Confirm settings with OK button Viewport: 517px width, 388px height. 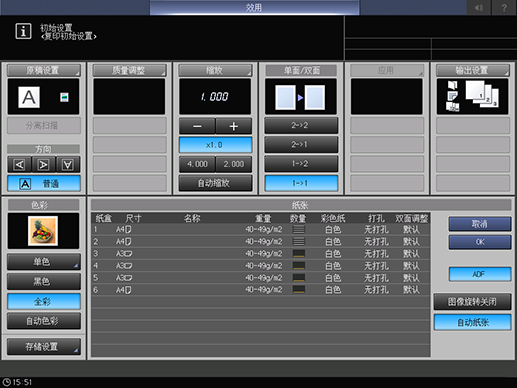(480, 242)
